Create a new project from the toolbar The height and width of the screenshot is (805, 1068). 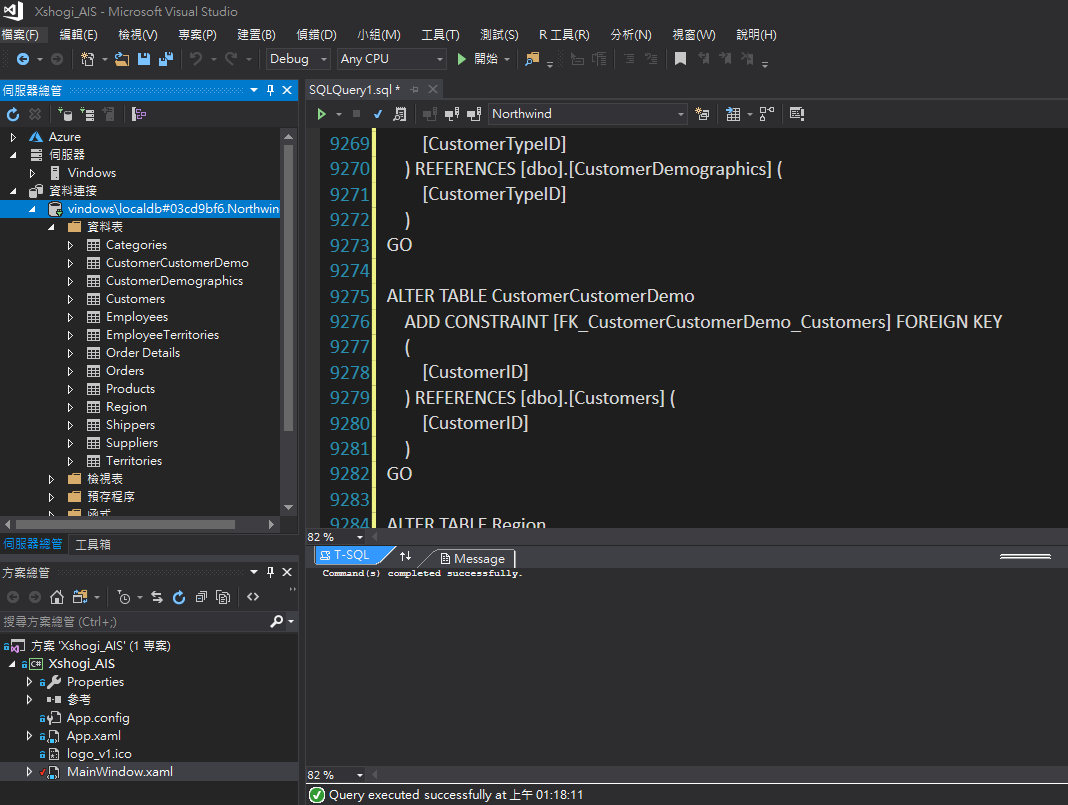point(87,59)
